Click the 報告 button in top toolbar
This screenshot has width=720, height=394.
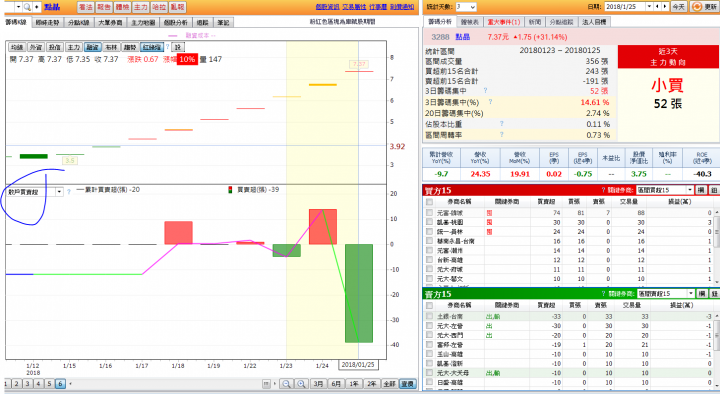(x=104, y=7)
